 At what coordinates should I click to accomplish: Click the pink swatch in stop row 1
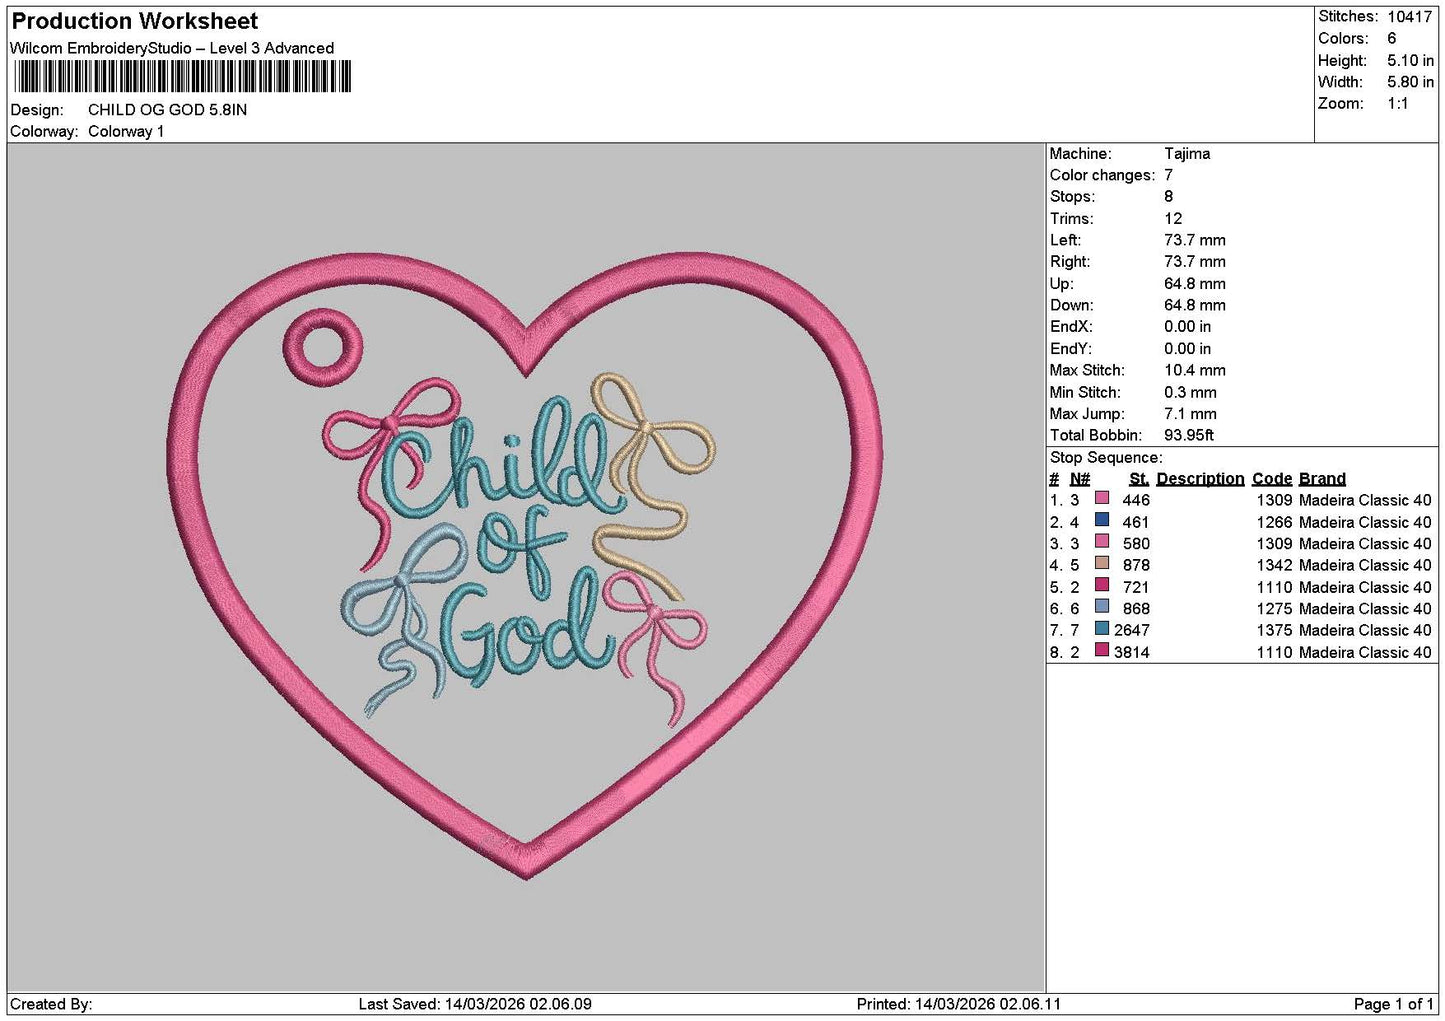tap(1102, 498)
